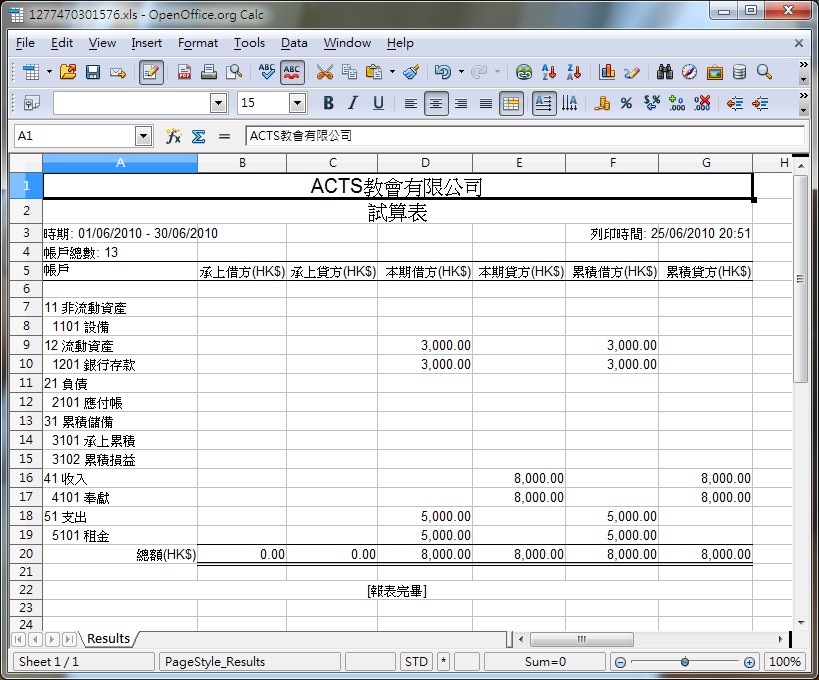The width and height of the screenshot is (819, 680).
Task: Expand the Name Box cell reference dropdown
Action: [x=143, y=136]
